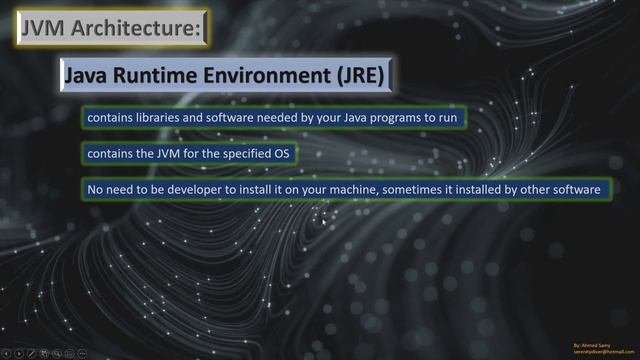640x360 pixels.
Task: Open more slideshow options ellipsis icon
Action: click(x=82, y=353)
